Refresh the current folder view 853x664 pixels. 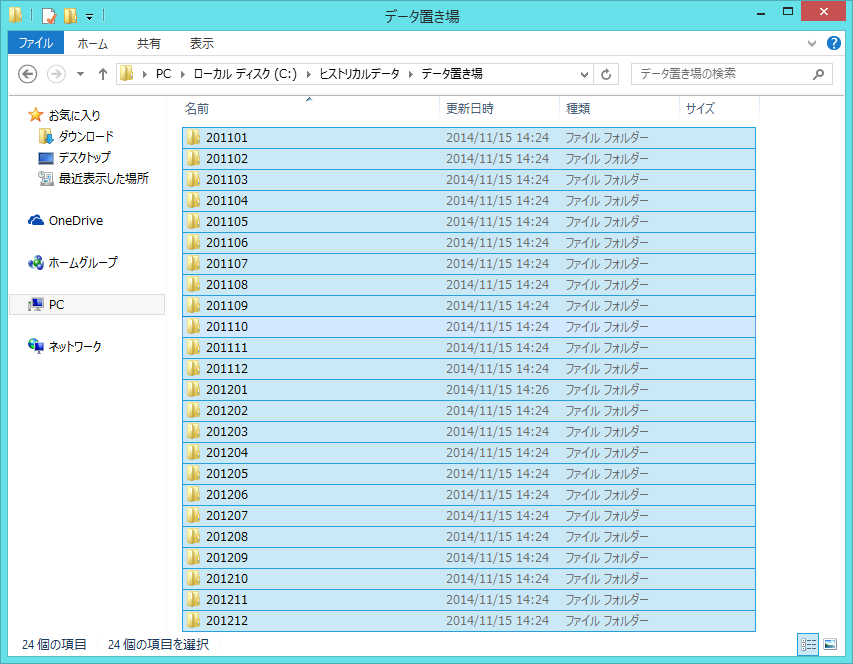pos(606,74)
